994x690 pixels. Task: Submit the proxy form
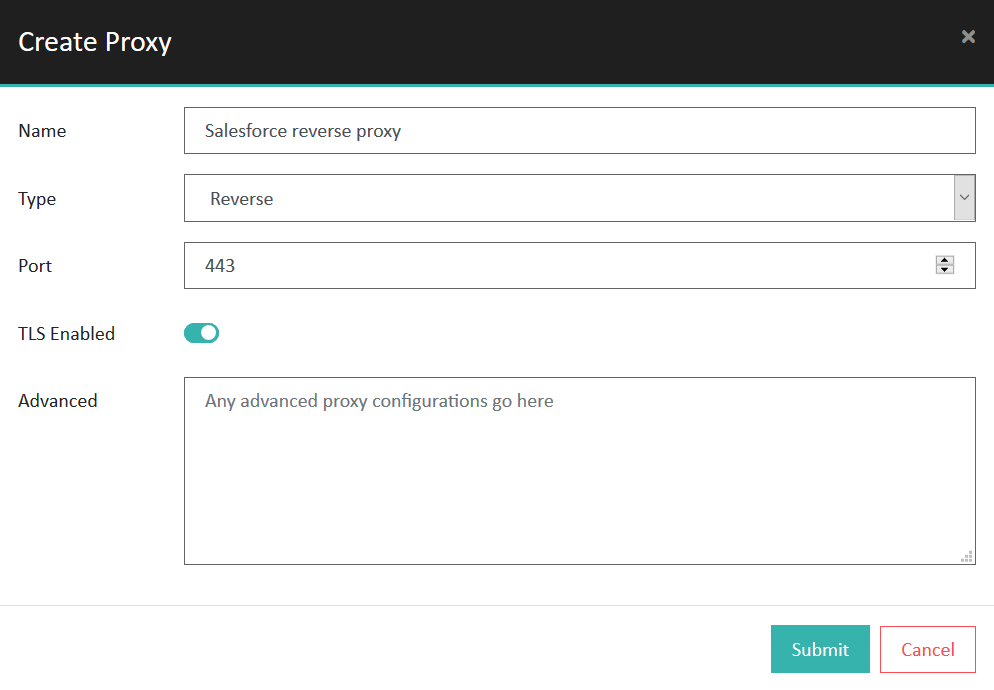click(820, 649)
